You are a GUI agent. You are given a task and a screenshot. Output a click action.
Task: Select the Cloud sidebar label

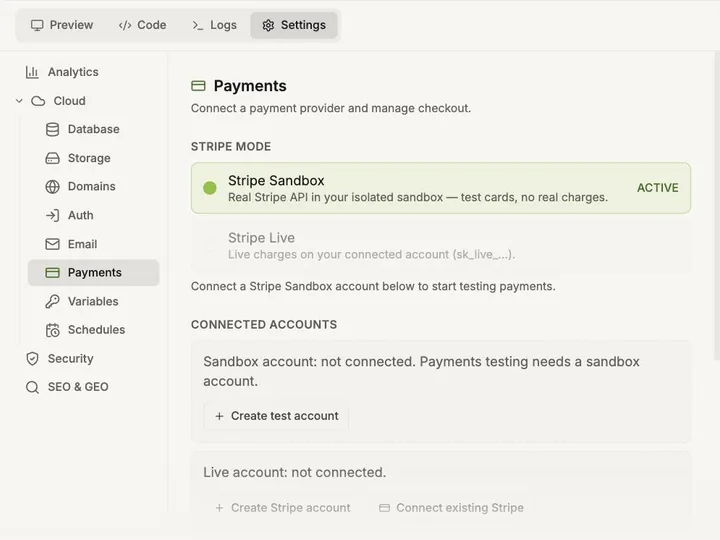click(x=69, y=101)
